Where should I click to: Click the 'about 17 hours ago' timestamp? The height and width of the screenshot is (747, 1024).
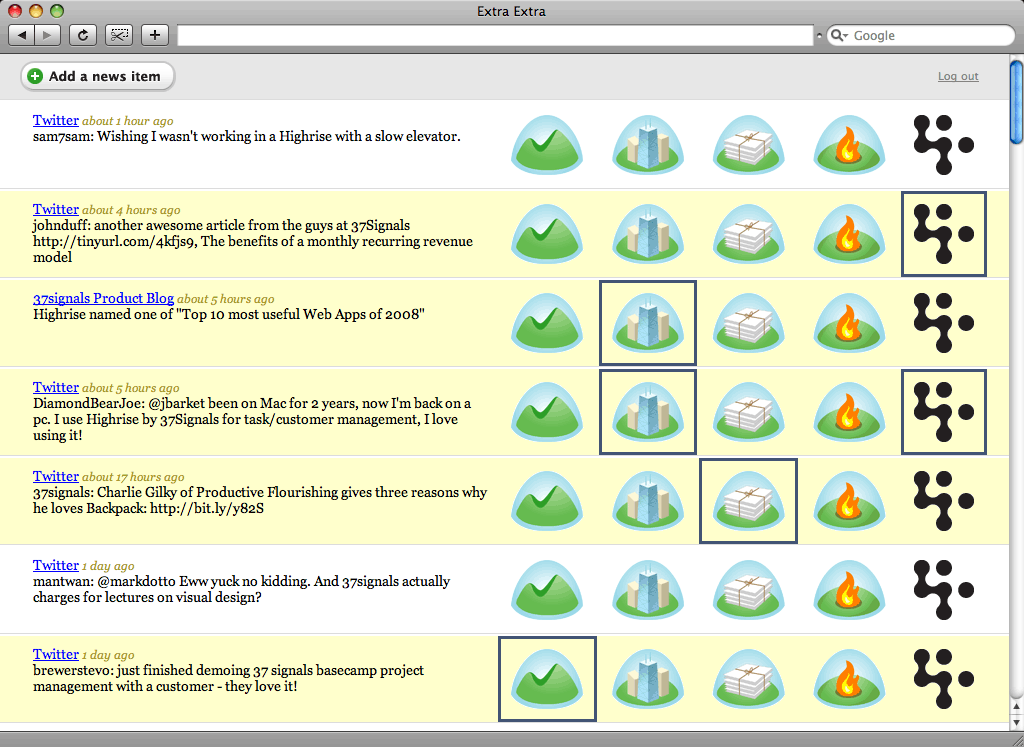click(133, 477)
